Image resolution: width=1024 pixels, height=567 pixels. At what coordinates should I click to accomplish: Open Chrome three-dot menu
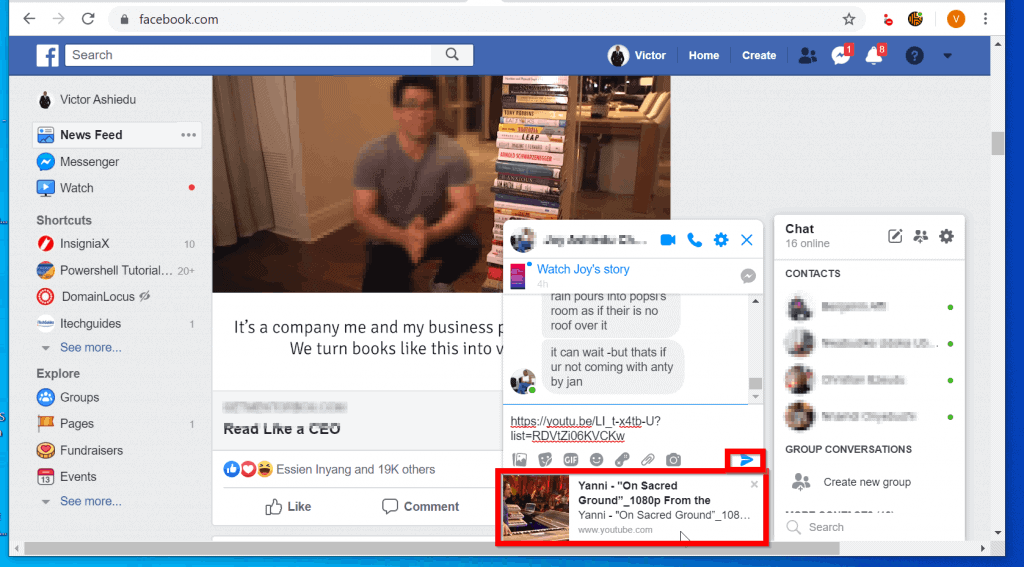click(985, 19)
